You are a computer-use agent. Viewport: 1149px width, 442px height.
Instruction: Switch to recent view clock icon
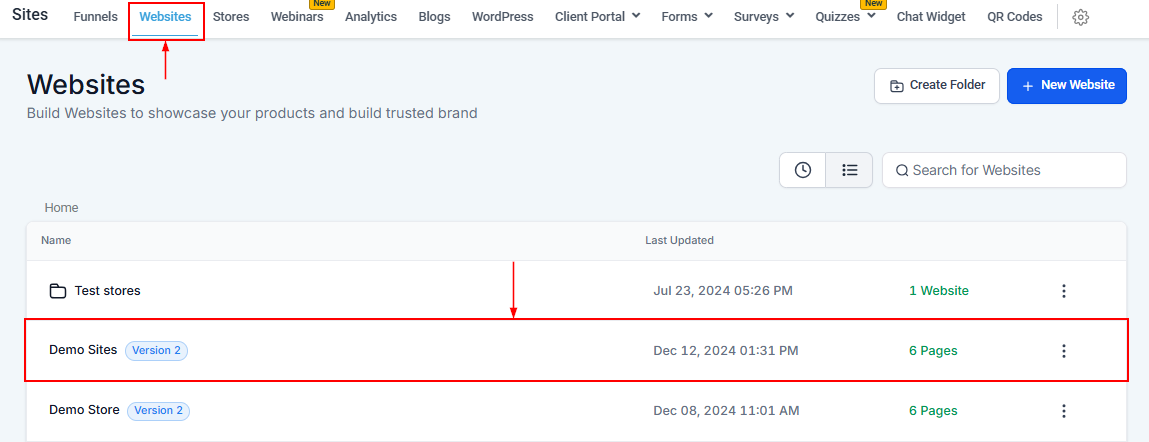click(802, 170)
